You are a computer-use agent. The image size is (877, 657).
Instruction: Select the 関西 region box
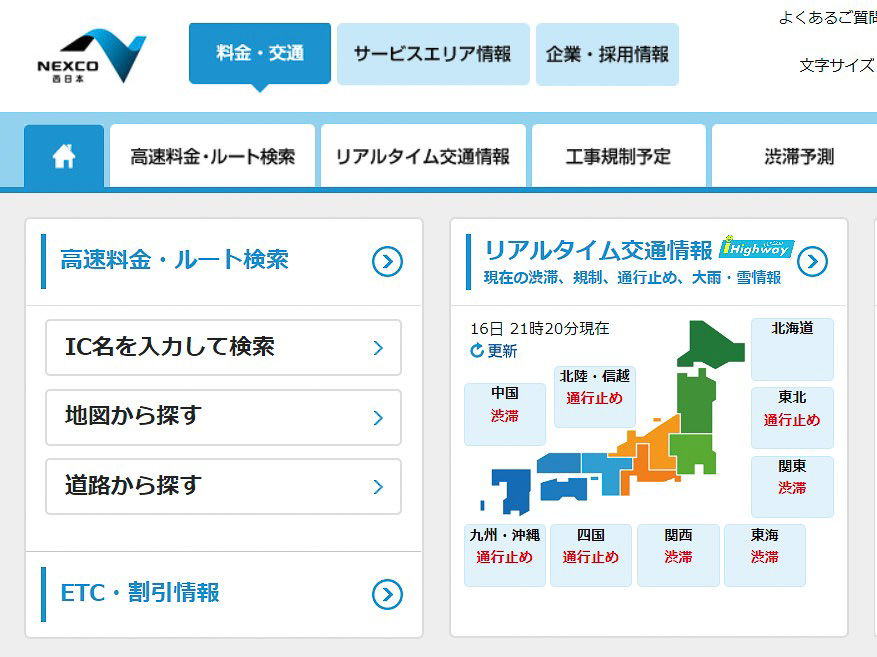678,555
